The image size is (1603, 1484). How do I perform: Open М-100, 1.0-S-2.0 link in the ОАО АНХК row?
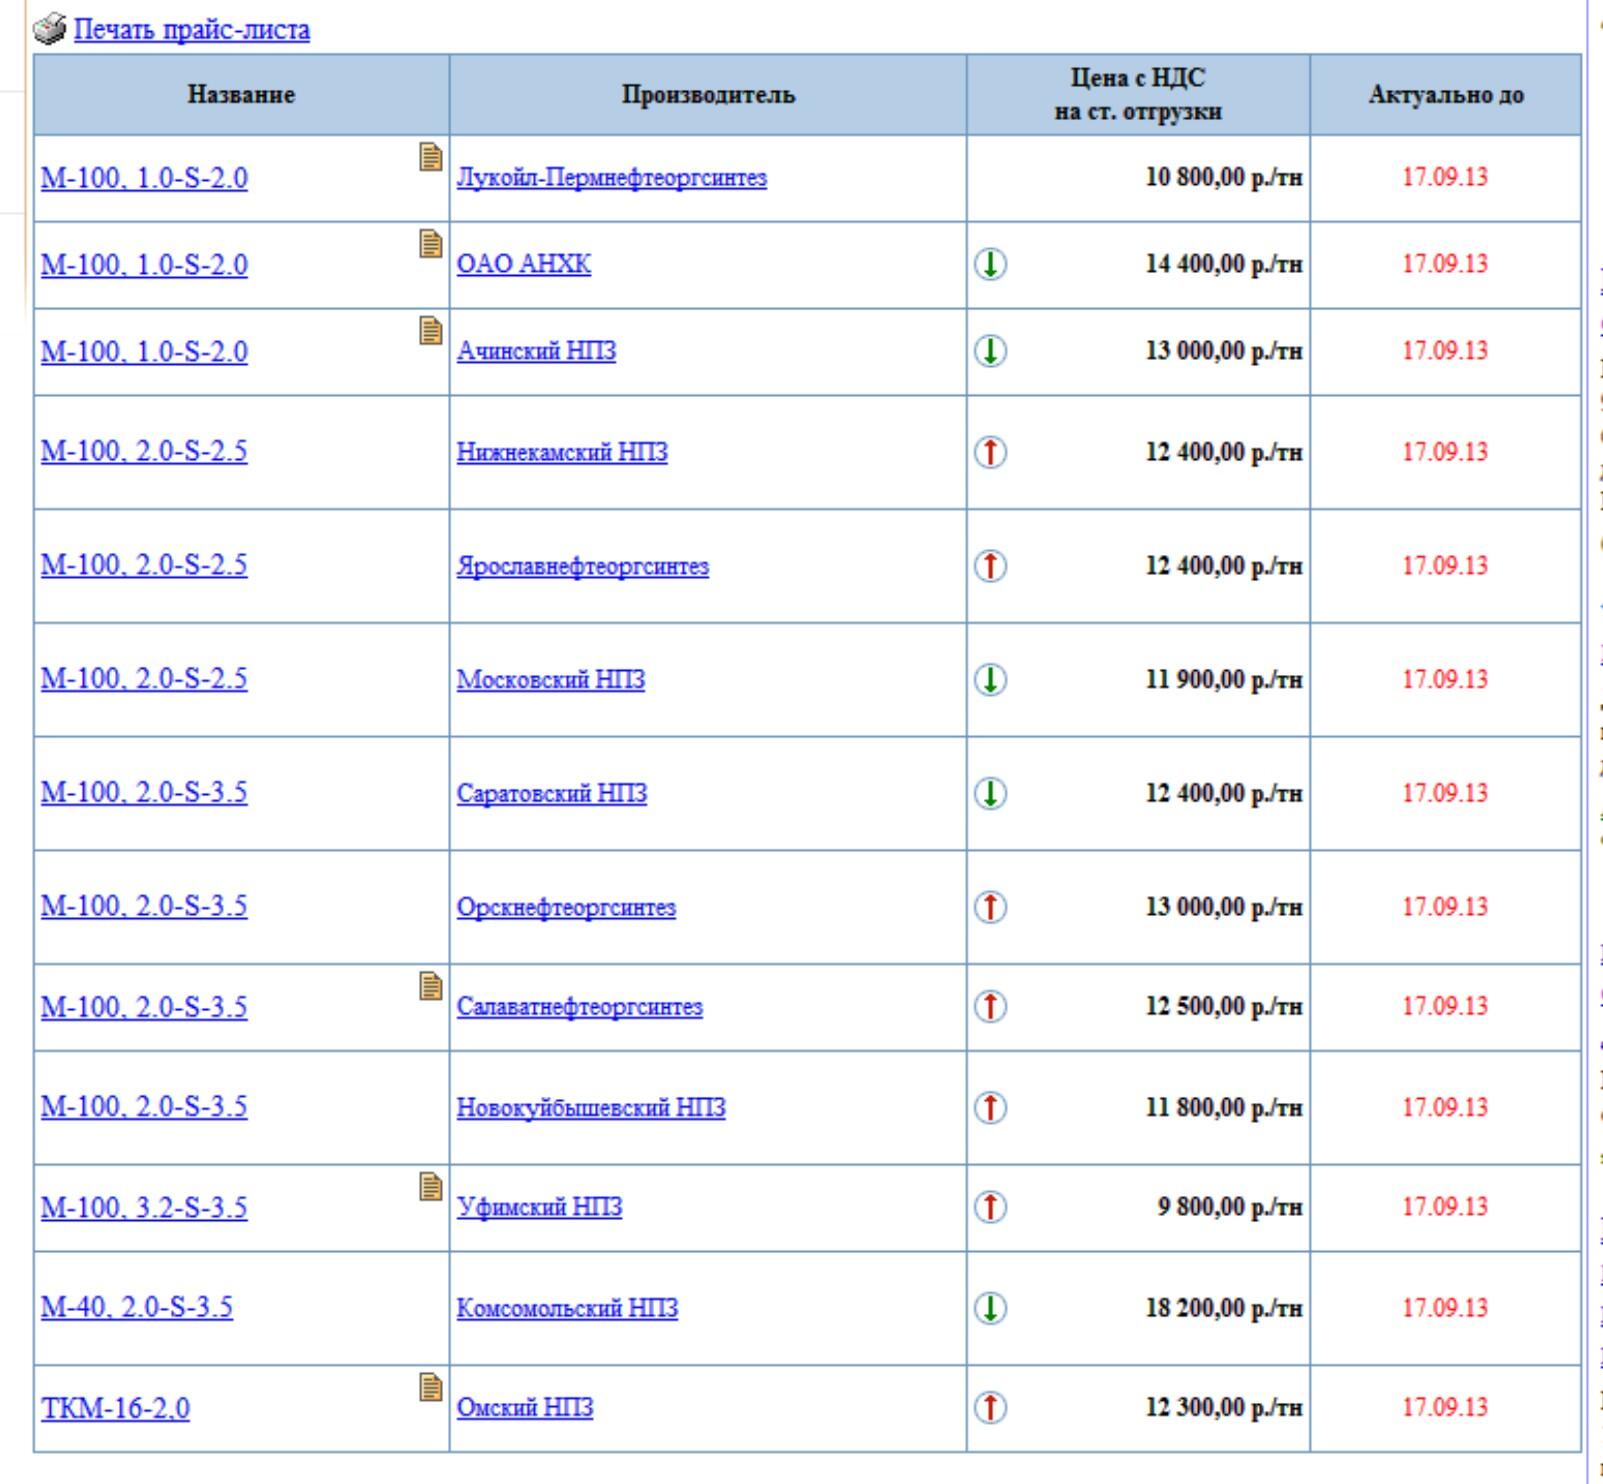coord(144,265)
